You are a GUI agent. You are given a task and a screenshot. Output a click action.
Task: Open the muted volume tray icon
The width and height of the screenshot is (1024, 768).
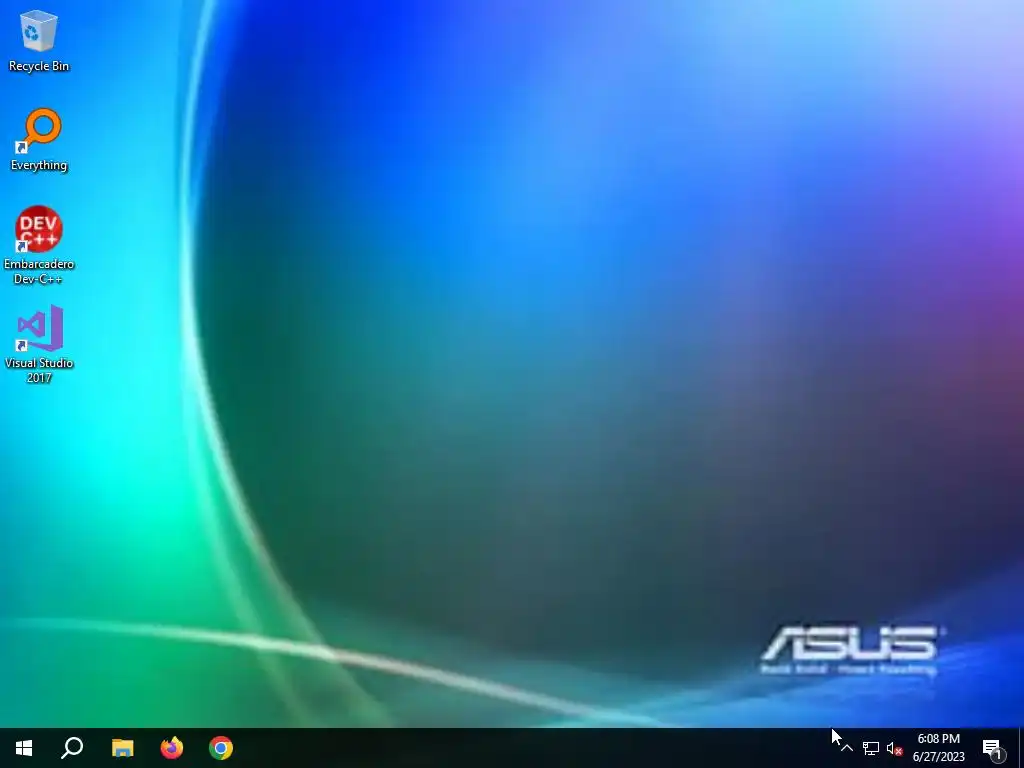click(x=894, y=748)
